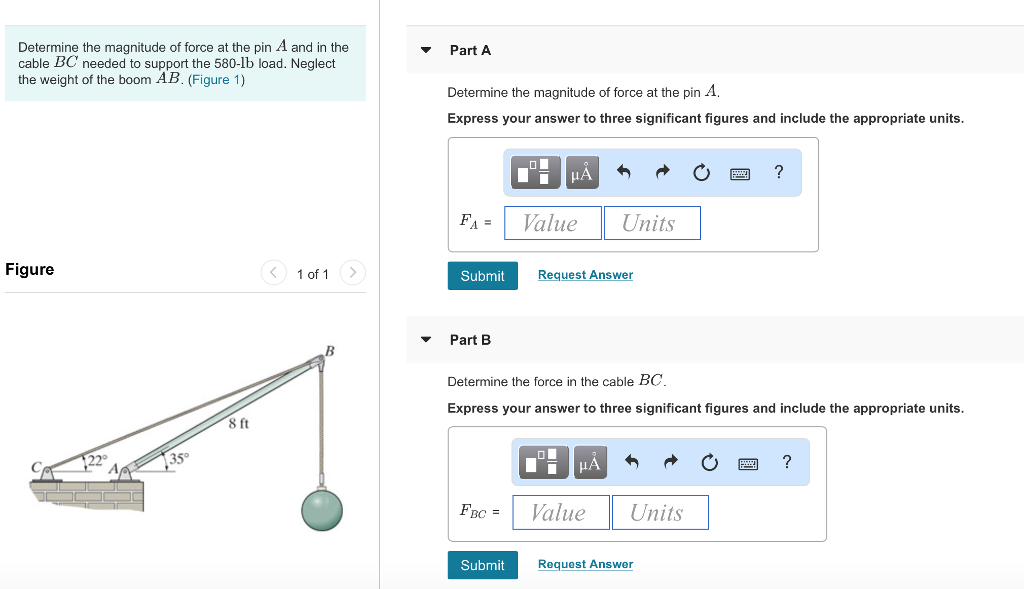Image resolution: width=1024 pixels, height=589 pixels.
Task: Click the templates icon in Part A toolbar
Action: 538,173
